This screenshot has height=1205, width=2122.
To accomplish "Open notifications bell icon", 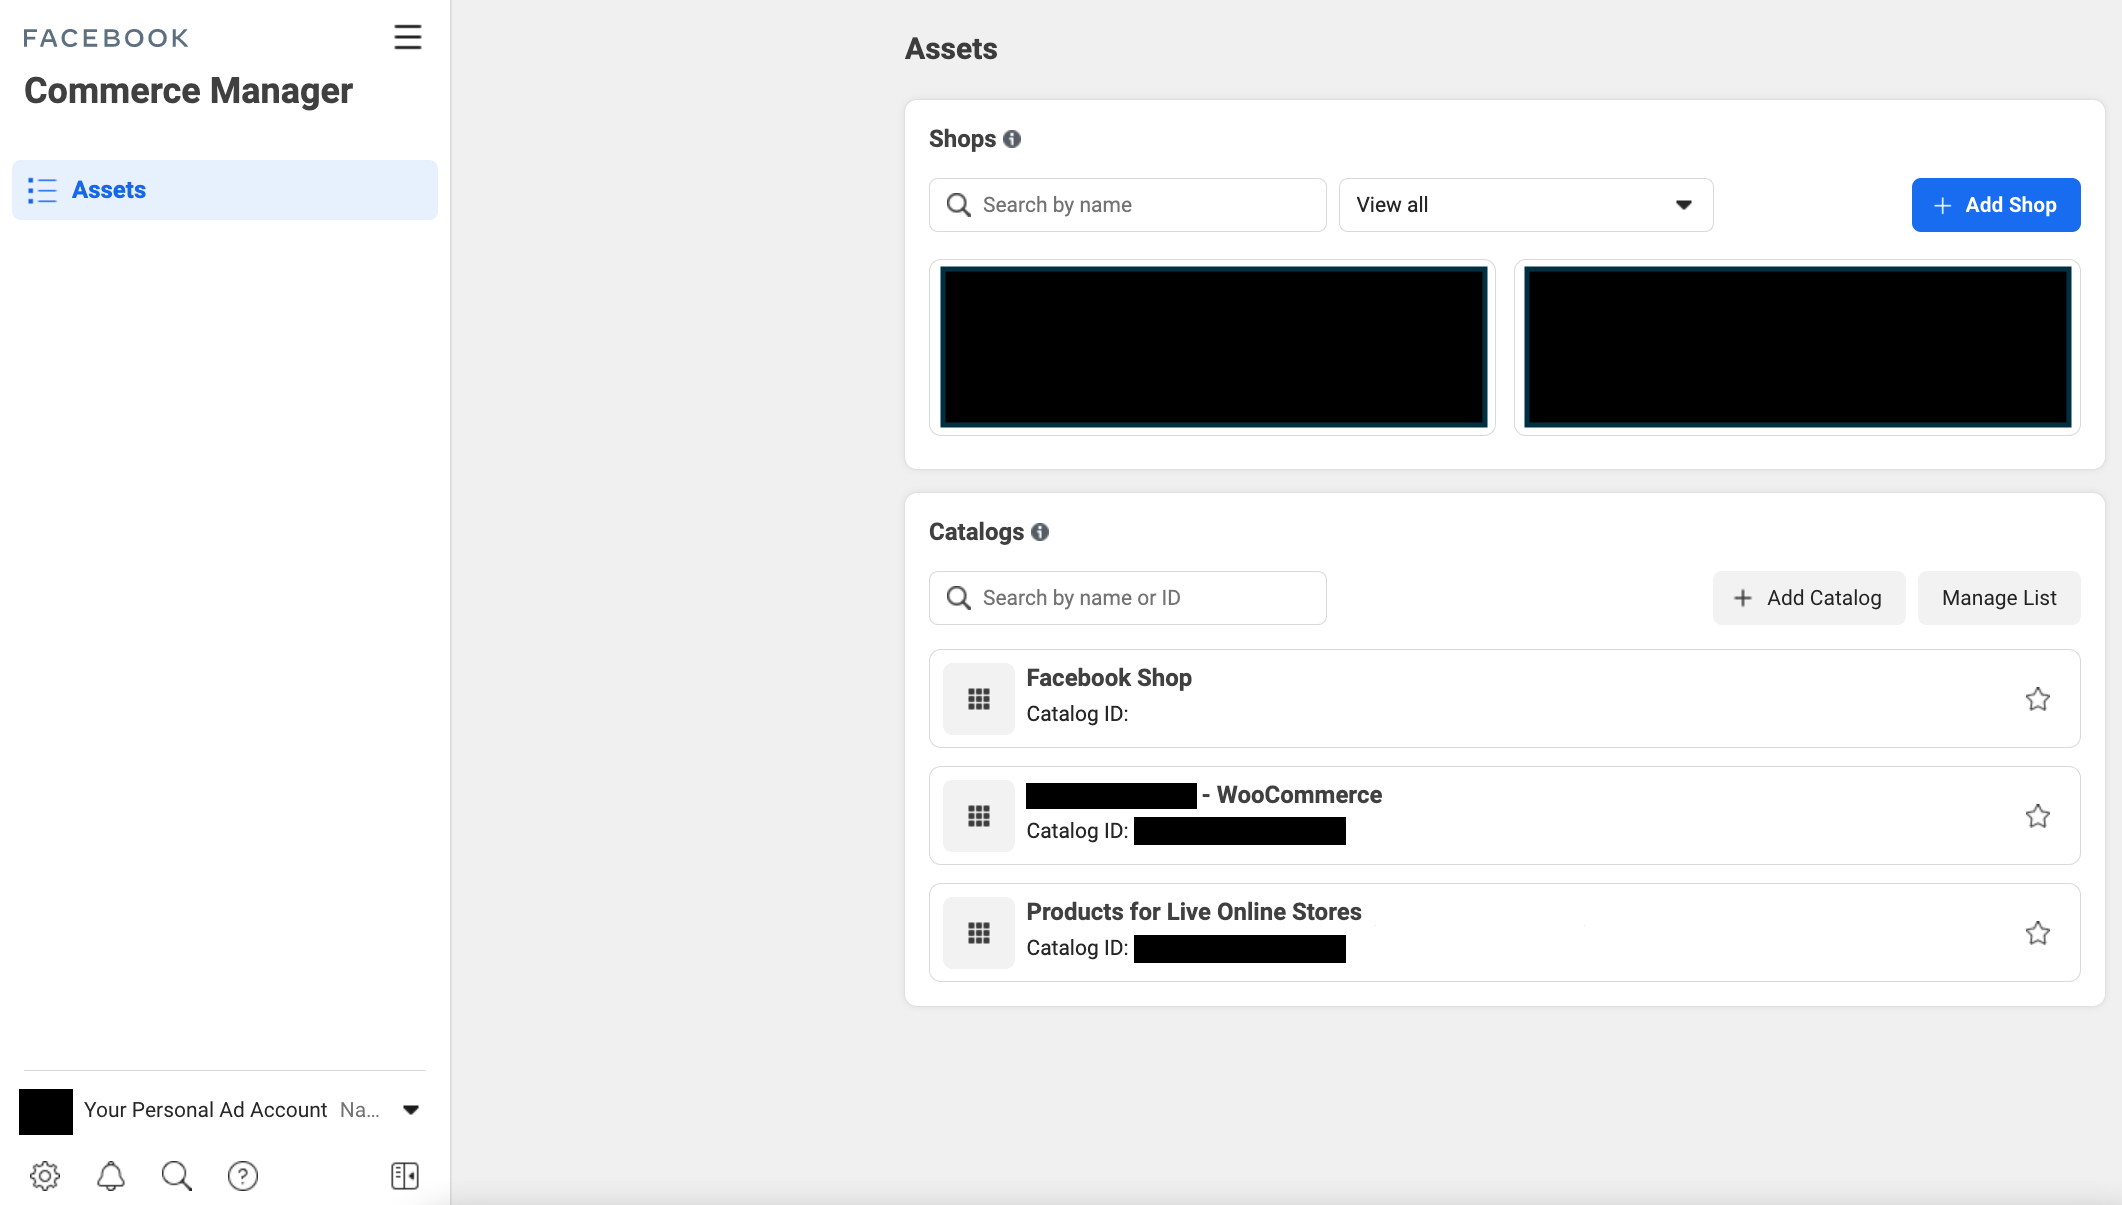I will click(x=111, y=1176).
